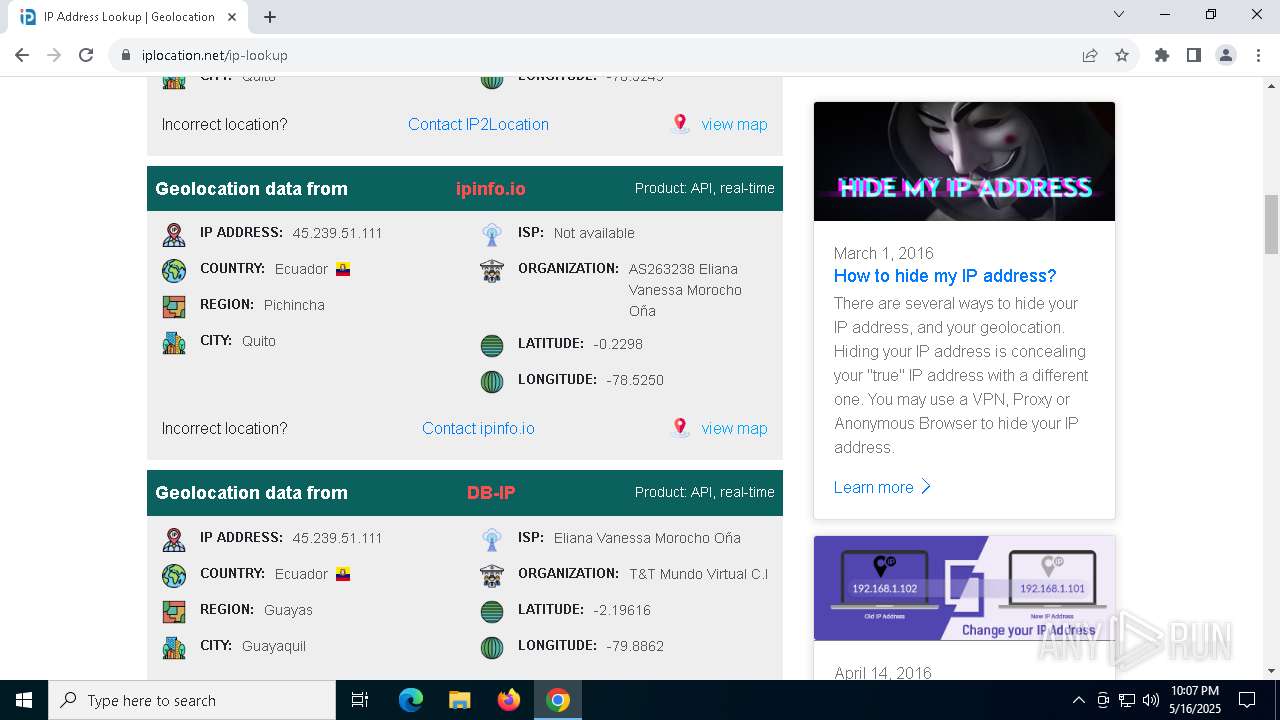1280x720 pixels.
Task: Click ipinfo.io IP address pin icon
Action: tap(174, 235)
